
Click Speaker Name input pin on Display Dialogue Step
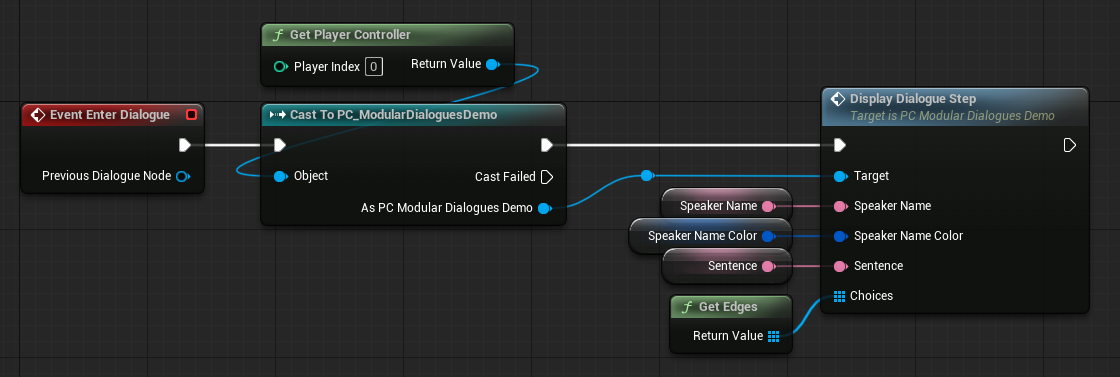(840, 206)
